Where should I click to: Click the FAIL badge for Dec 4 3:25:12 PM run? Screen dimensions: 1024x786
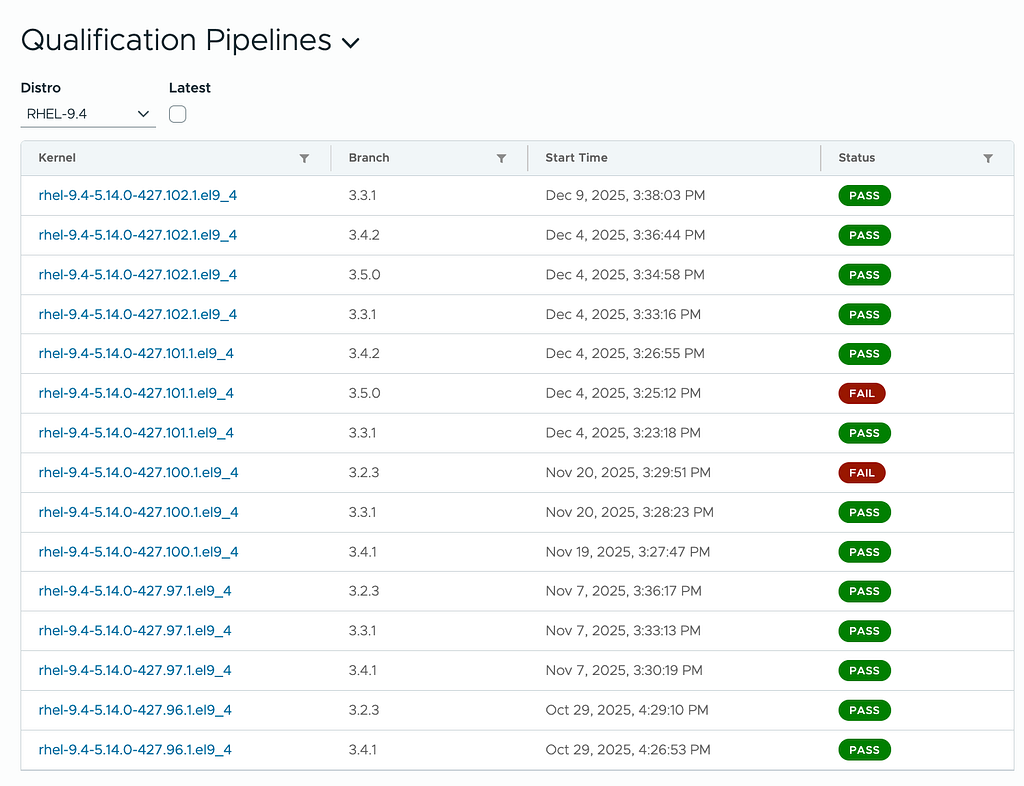pos(861,394)
